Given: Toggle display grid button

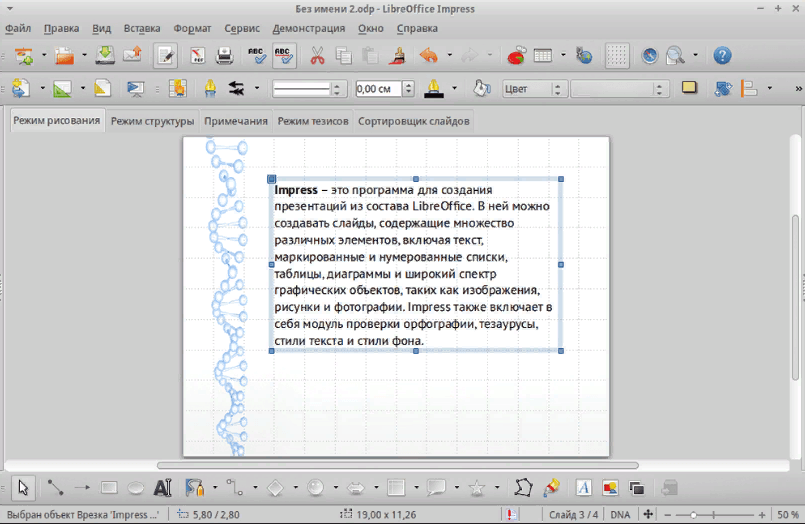Looking at the screenshot, I should click(x=617, y=55).
